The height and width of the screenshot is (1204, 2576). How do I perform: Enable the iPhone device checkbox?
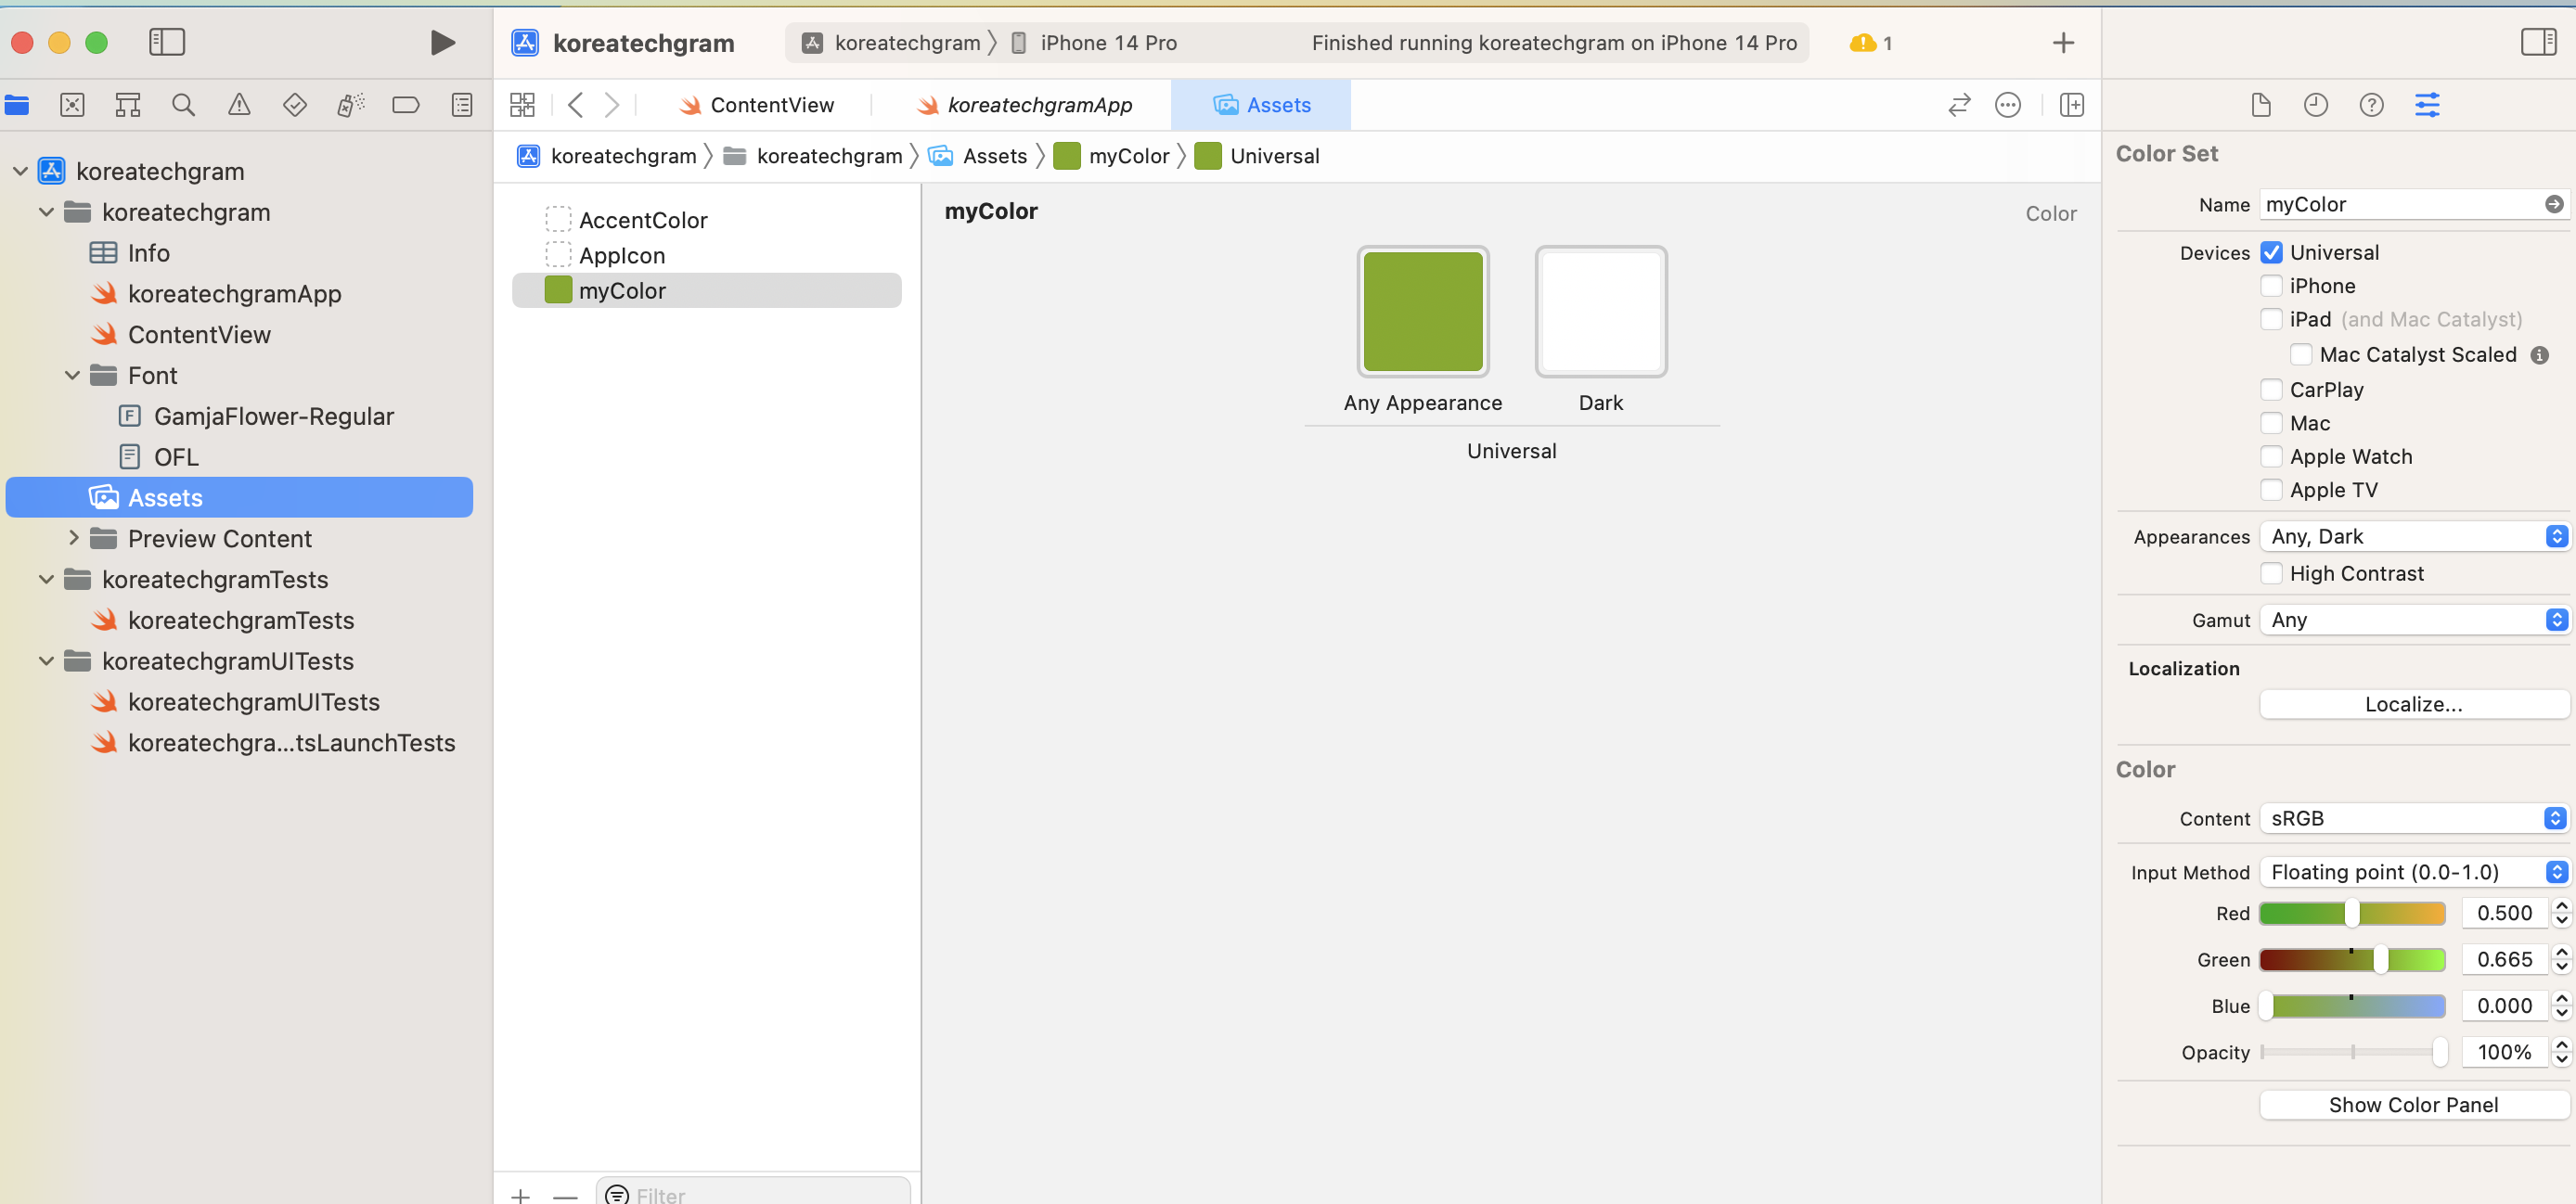(x=2272, y=286)
